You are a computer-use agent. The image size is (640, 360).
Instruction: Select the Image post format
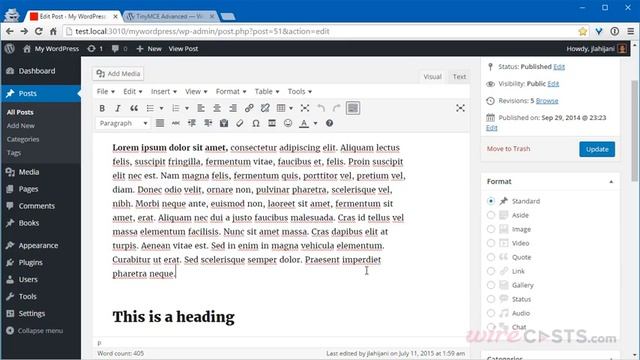click(x=491, y=229)
